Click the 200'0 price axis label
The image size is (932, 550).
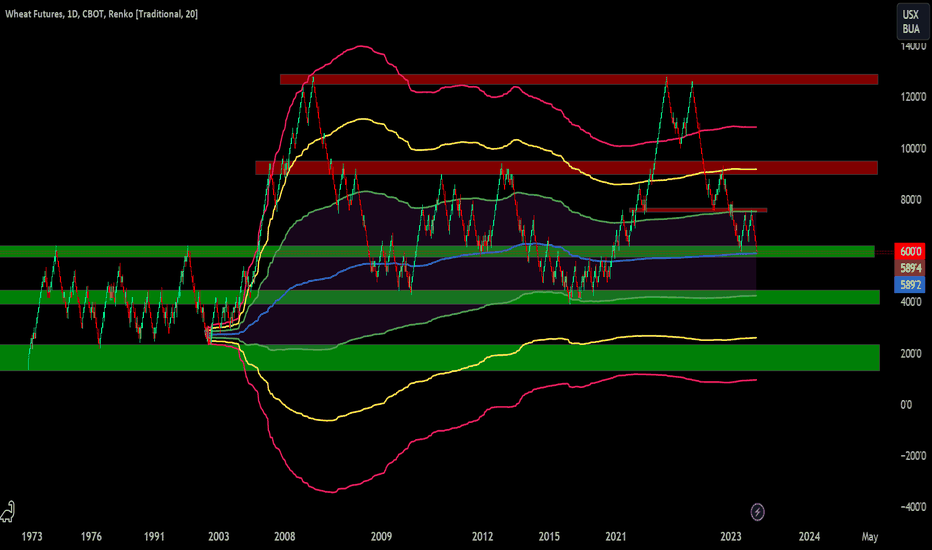tap(911, 354)
